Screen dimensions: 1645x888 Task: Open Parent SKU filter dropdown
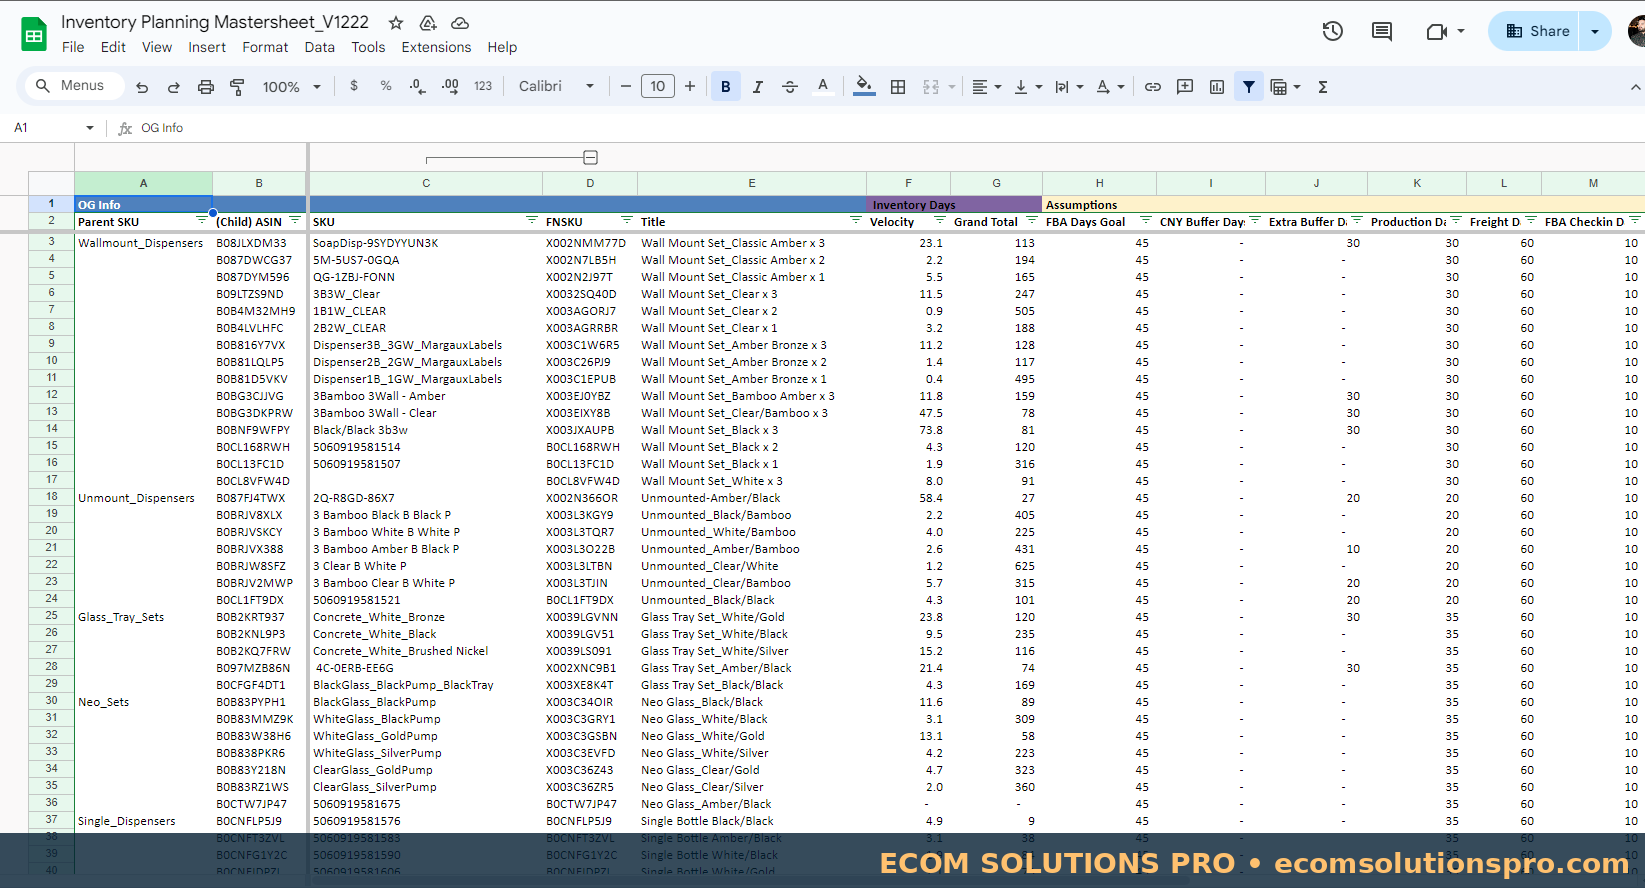coord(201,221)
